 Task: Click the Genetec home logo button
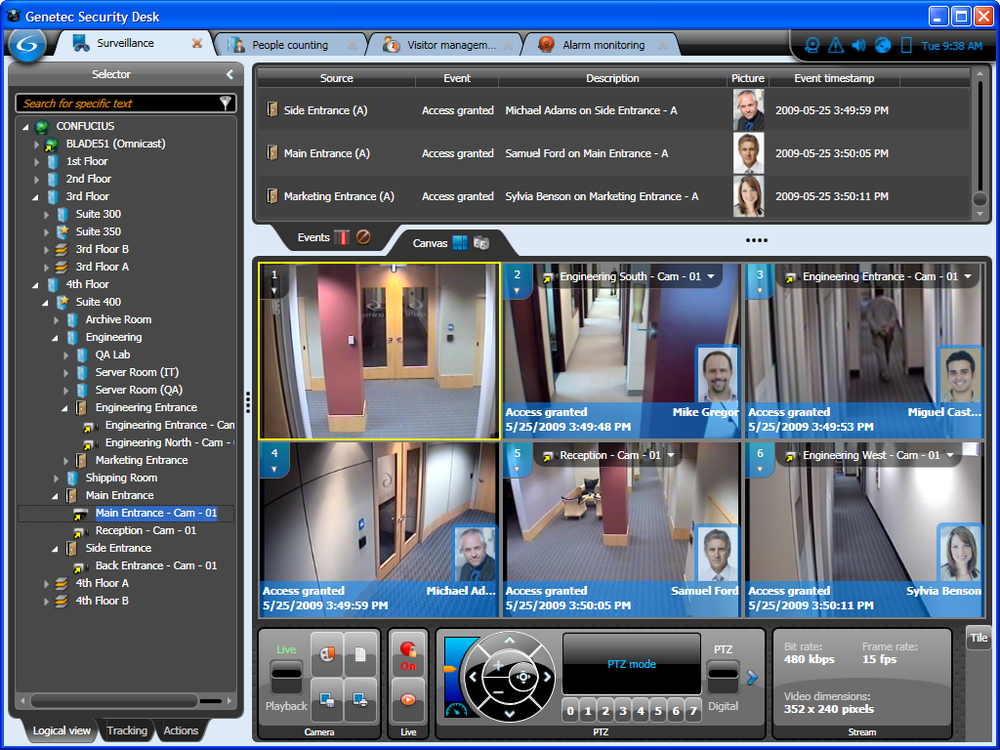click(x=28, y=45)
